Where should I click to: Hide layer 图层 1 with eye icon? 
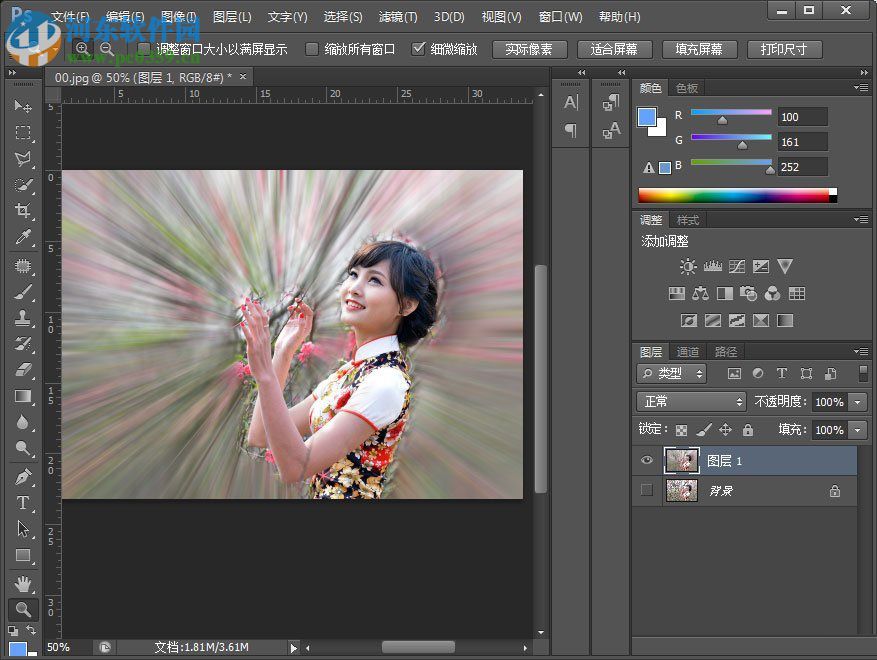(647, 460)
